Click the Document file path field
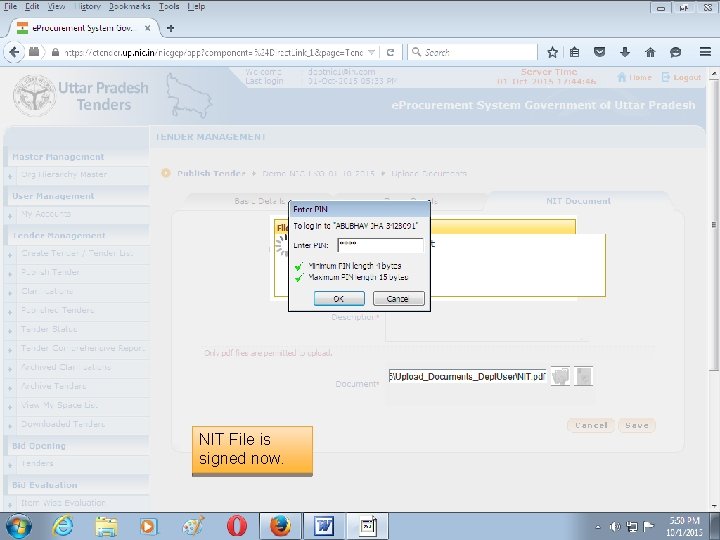Screen dimensions: 720x540 point(467,376)
